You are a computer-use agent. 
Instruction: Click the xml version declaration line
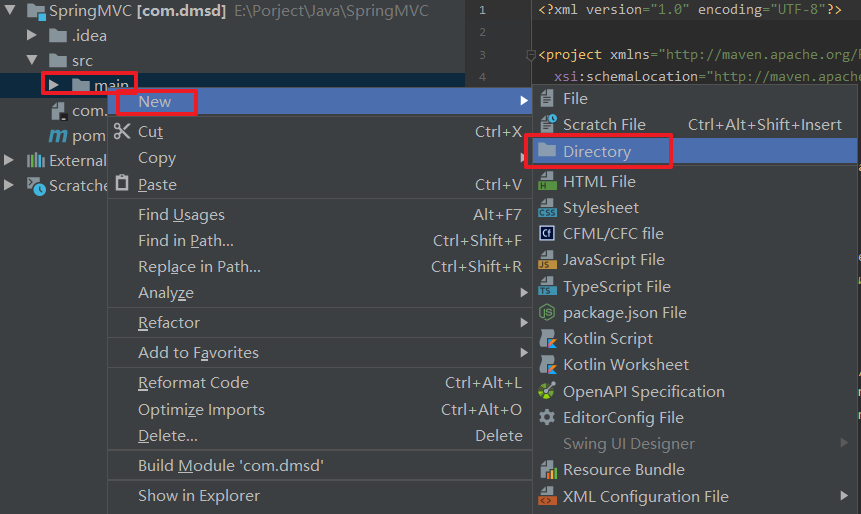(690, 10)
